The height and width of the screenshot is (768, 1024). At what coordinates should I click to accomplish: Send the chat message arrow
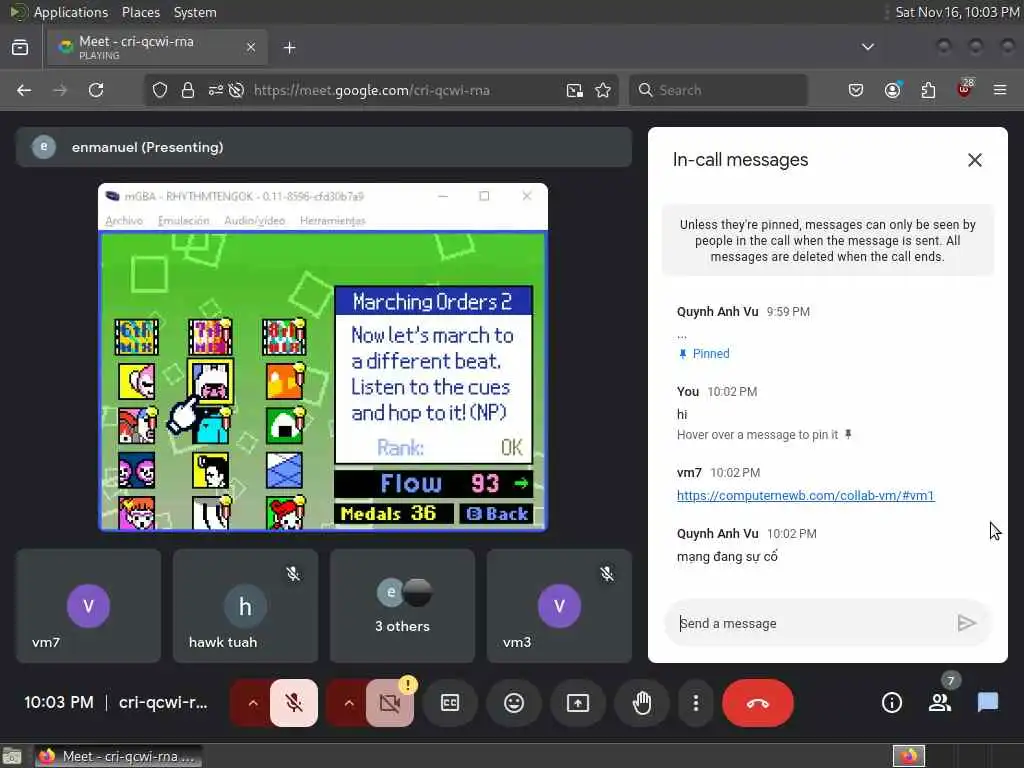coord(967,623)
